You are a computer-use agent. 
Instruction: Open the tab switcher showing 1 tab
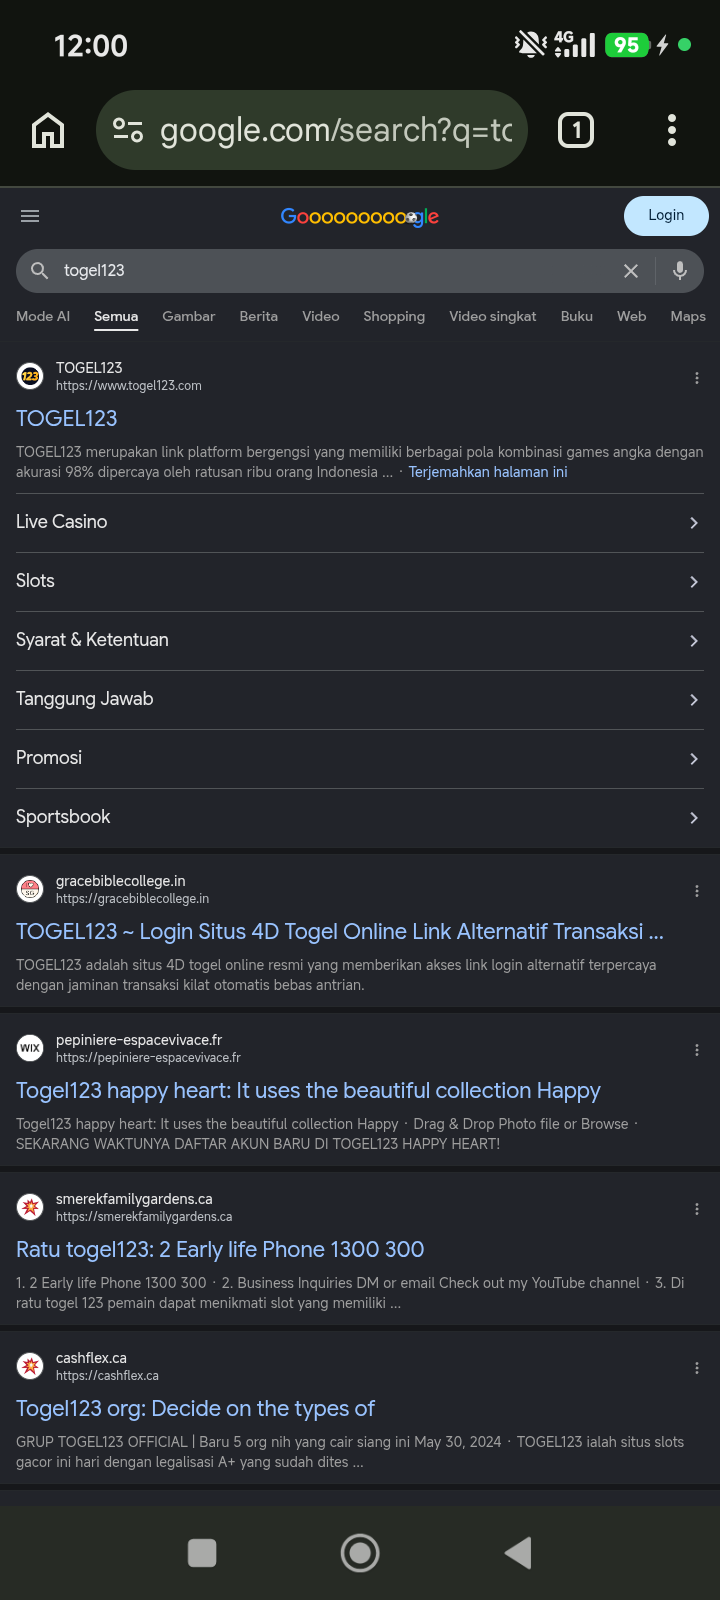coord(576,130)
